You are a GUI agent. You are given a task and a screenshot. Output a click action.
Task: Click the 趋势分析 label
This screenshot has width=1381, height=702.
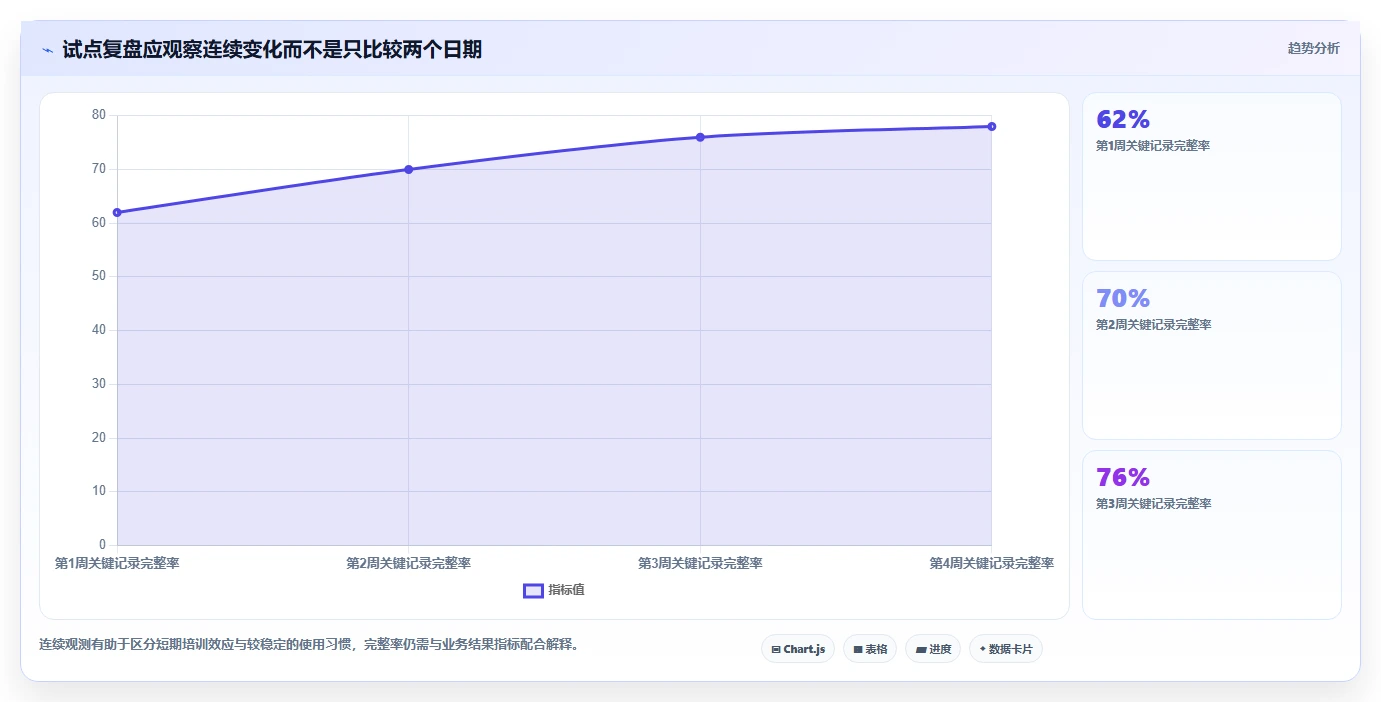tap(1313, 48)
